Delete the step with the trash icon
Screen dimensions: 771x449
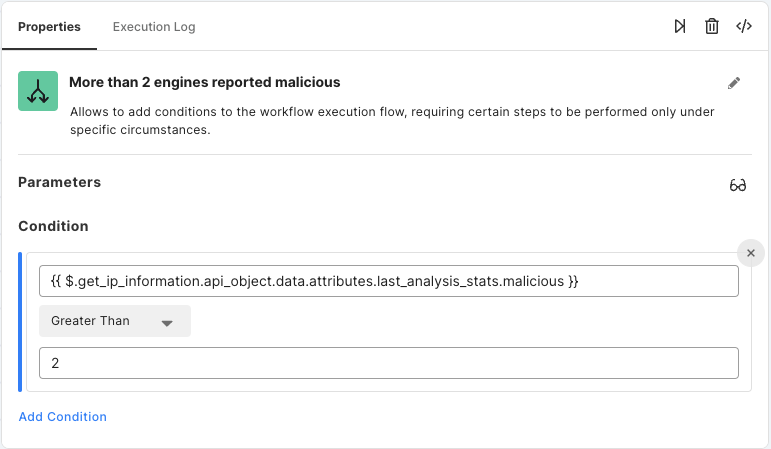pos(712,26)
